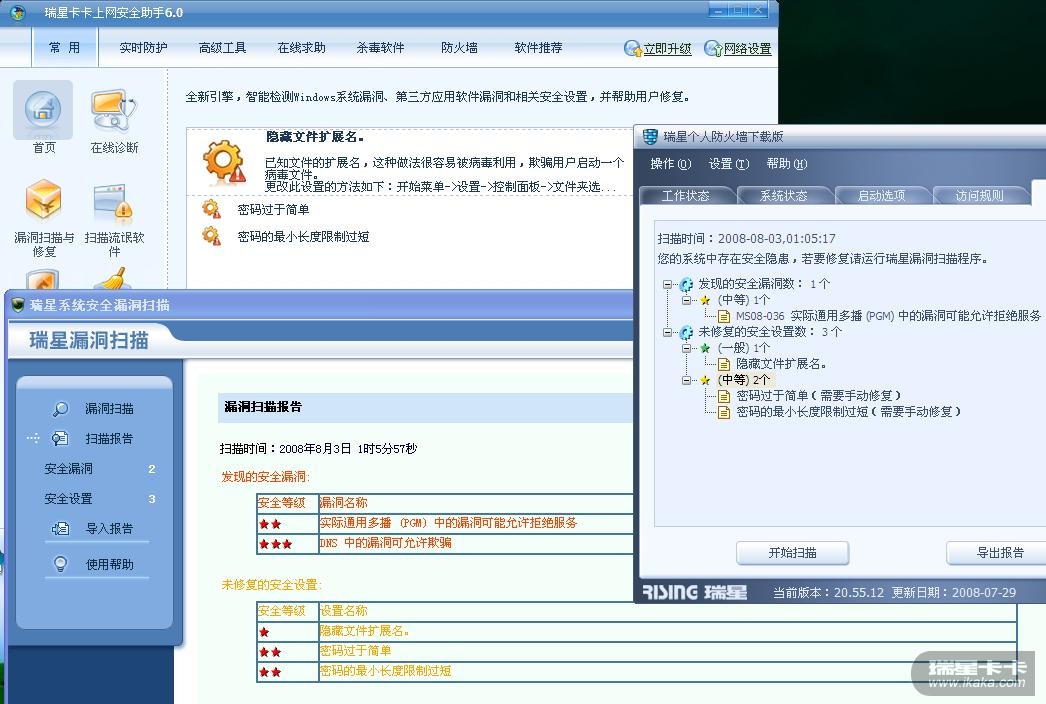Click large gear warning icon for 隐藏文件扩展名
Screen dimensions: 1046x704
pos(224,161)
